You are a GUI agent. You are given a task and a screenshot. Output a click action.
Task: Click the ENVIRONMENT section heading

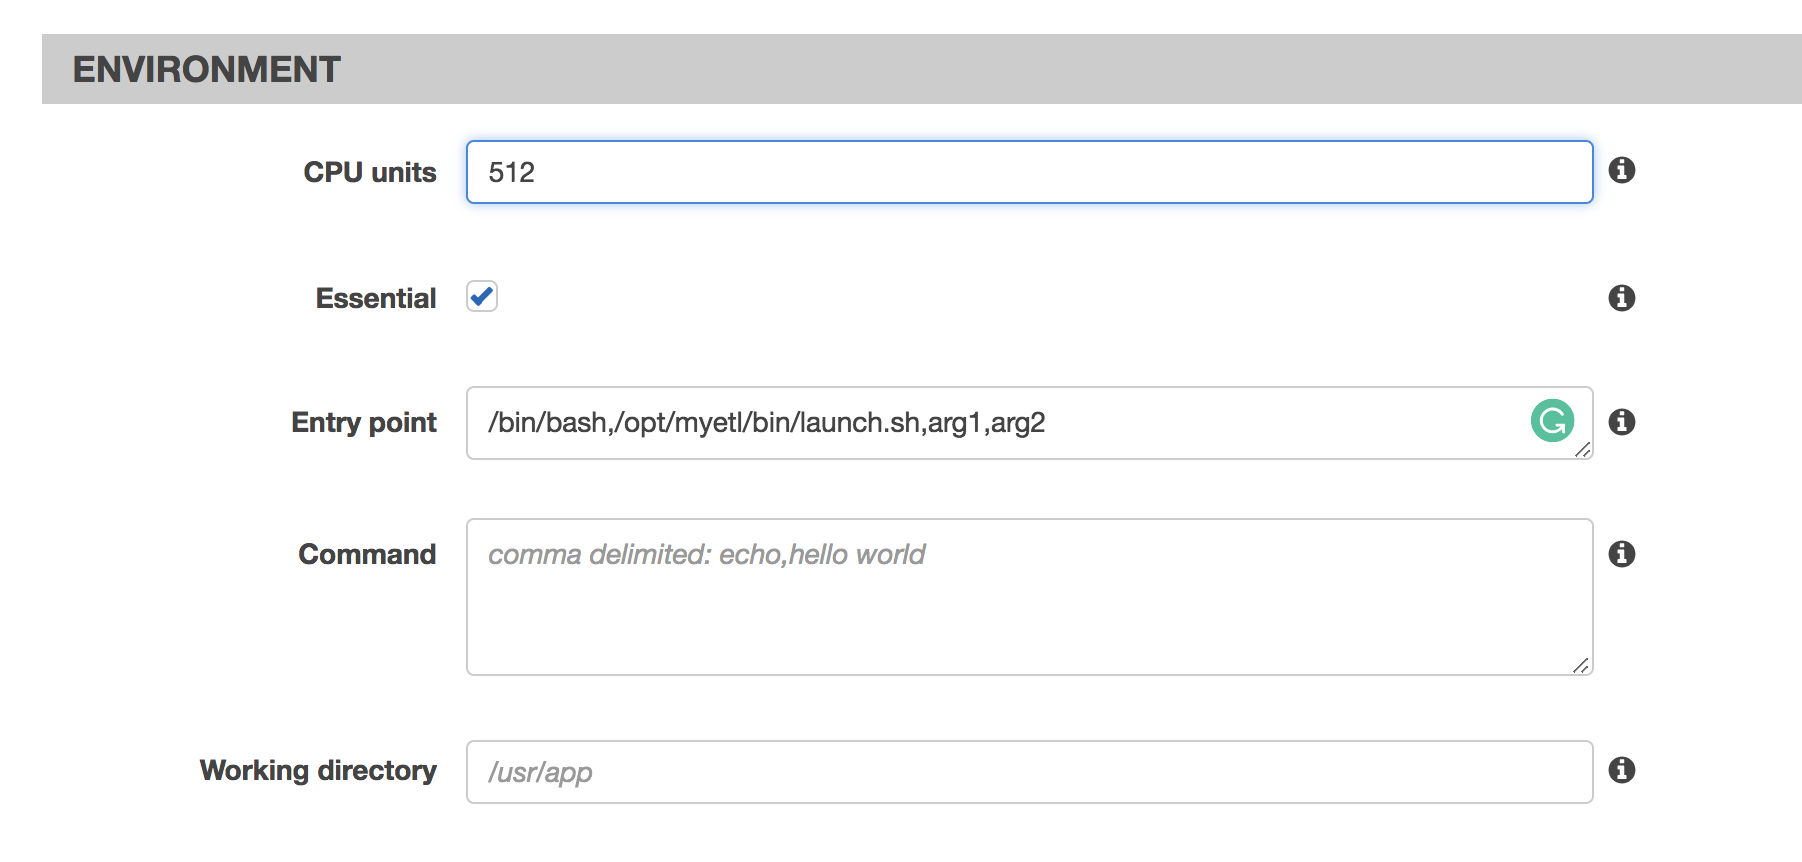(x=207, y=69)
